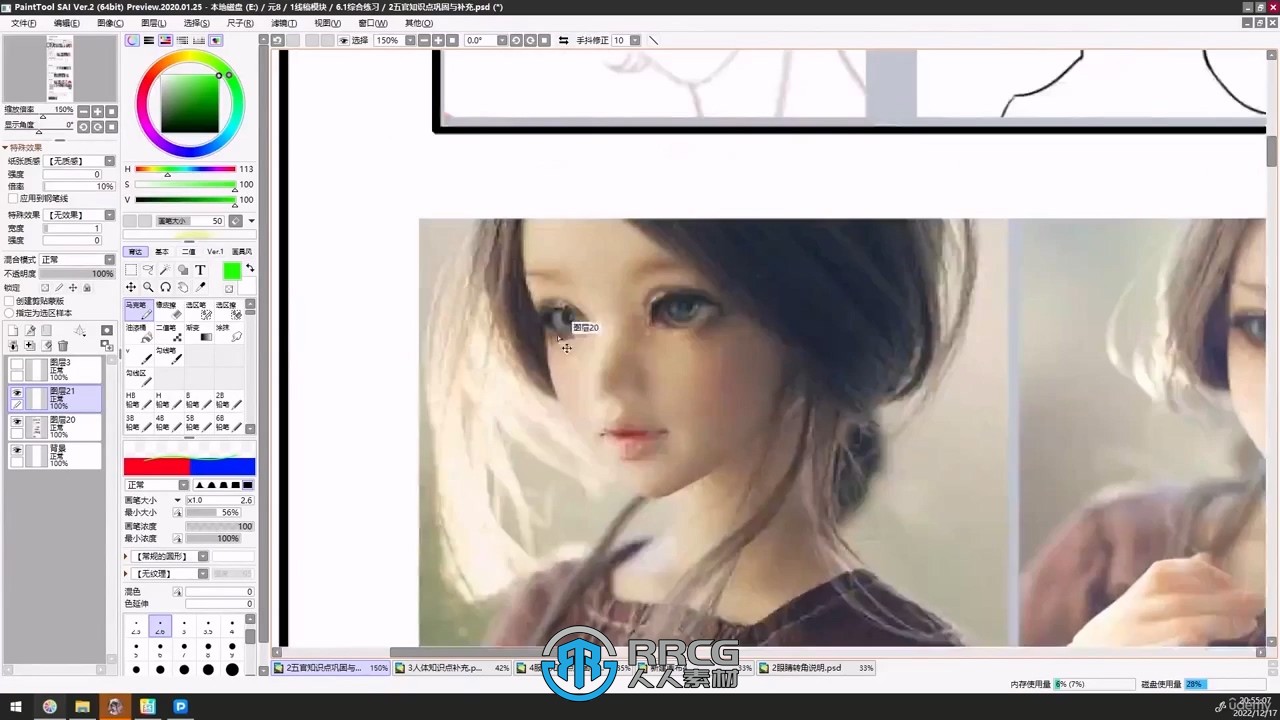Select 指定为选区样本 selection source option

pos(10,313)
